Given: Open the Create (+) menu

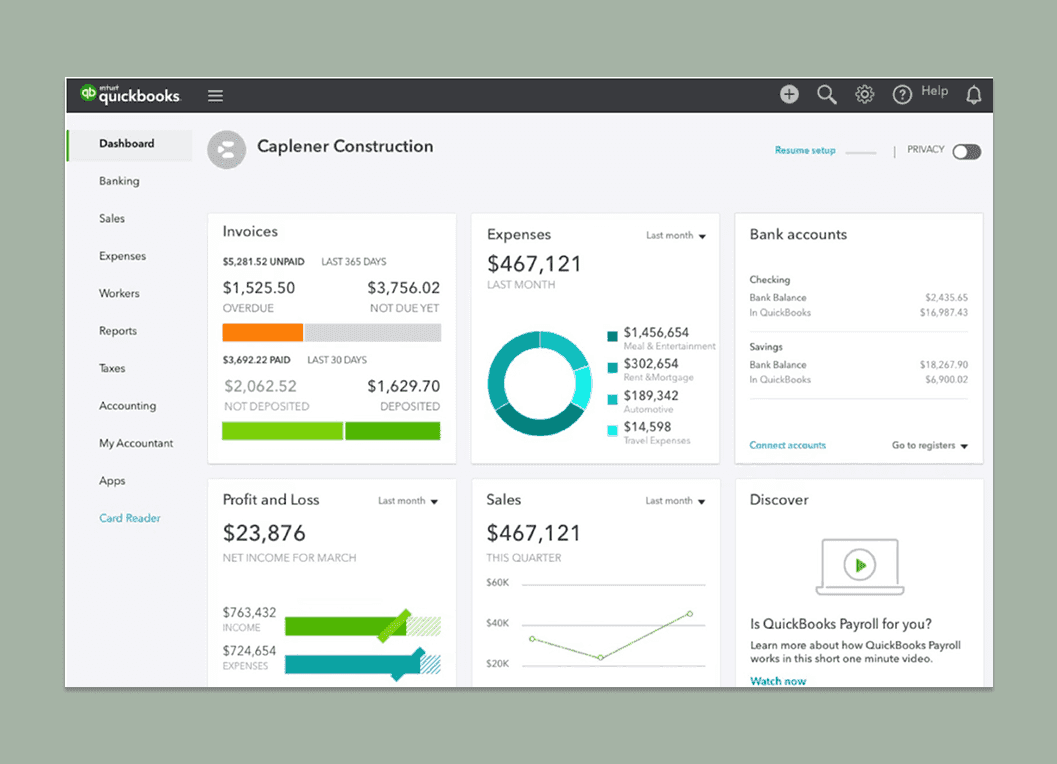Looking at the screenshot, I should (789, 93).
